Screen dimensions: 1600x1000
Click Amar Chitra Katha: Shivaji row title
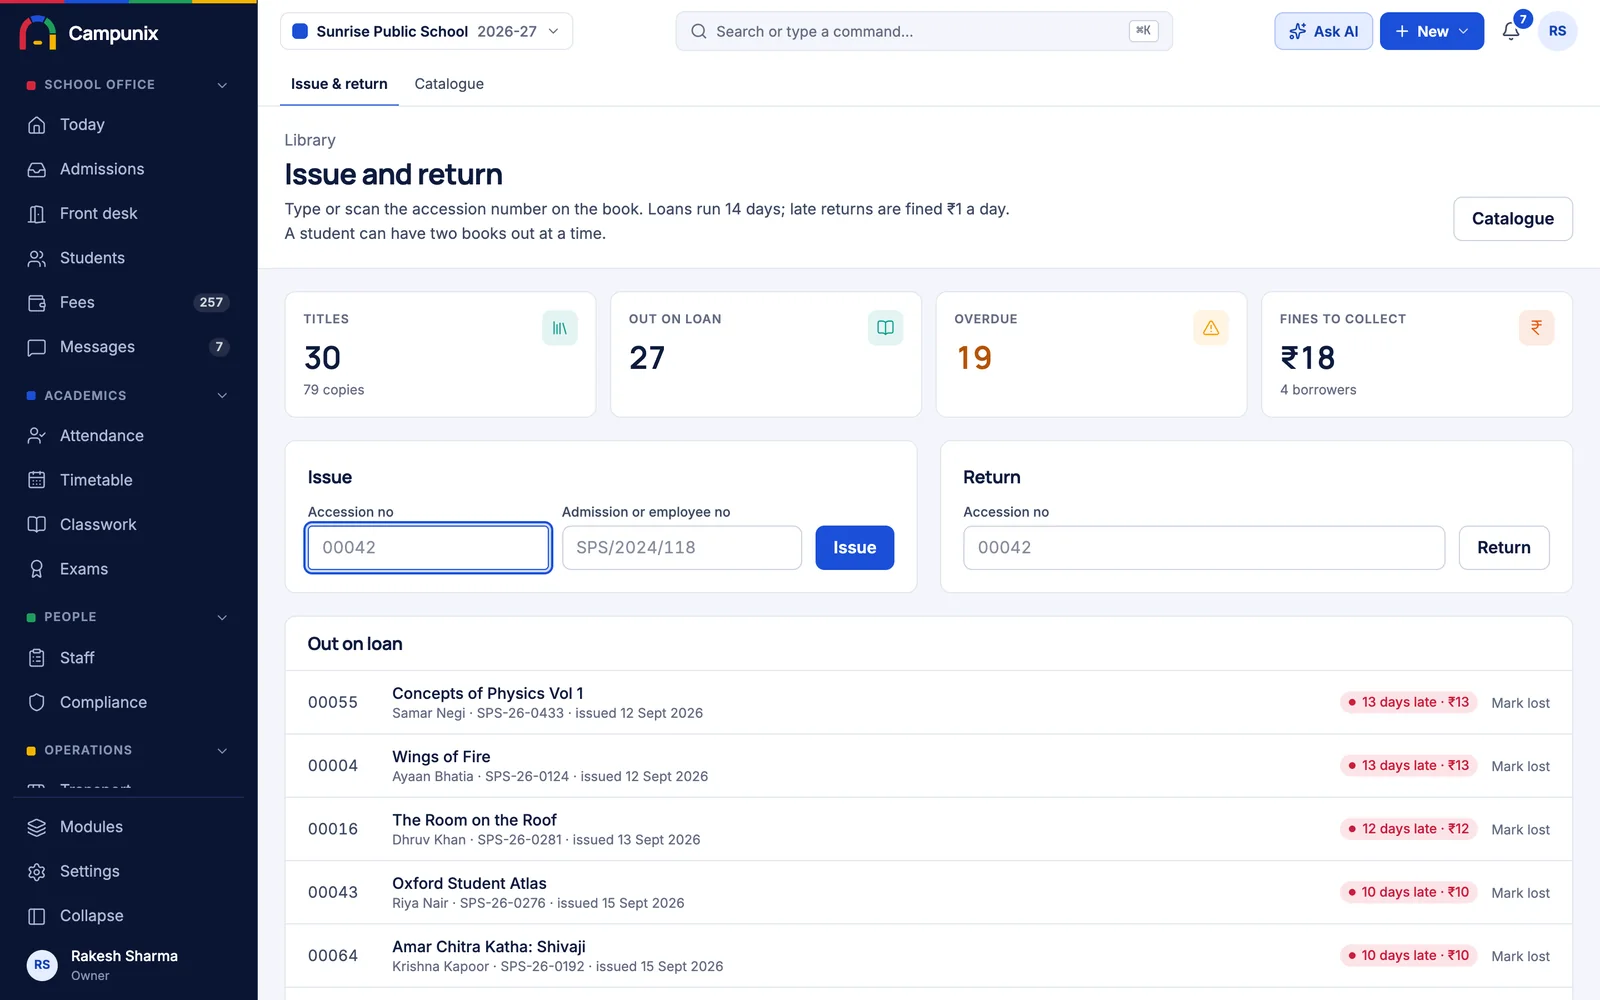(x=488, y=947)
